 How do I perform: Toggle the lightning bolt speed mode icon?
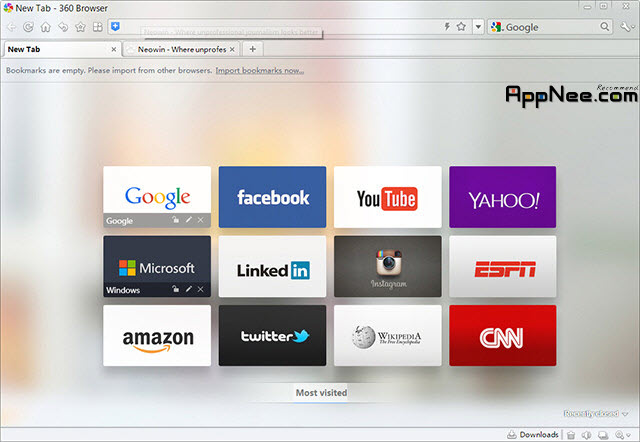(447, 27)
